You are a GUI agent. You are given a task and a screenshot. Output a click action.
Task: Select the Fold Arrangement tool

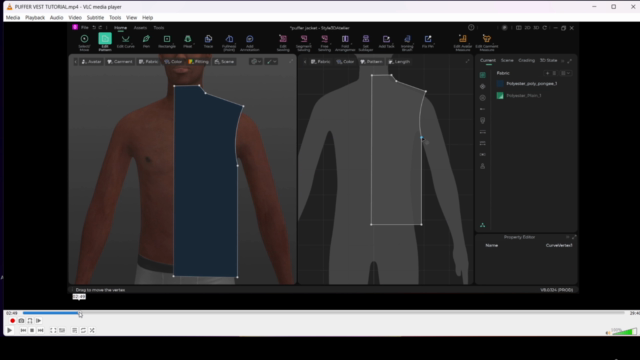pos(345,42)
